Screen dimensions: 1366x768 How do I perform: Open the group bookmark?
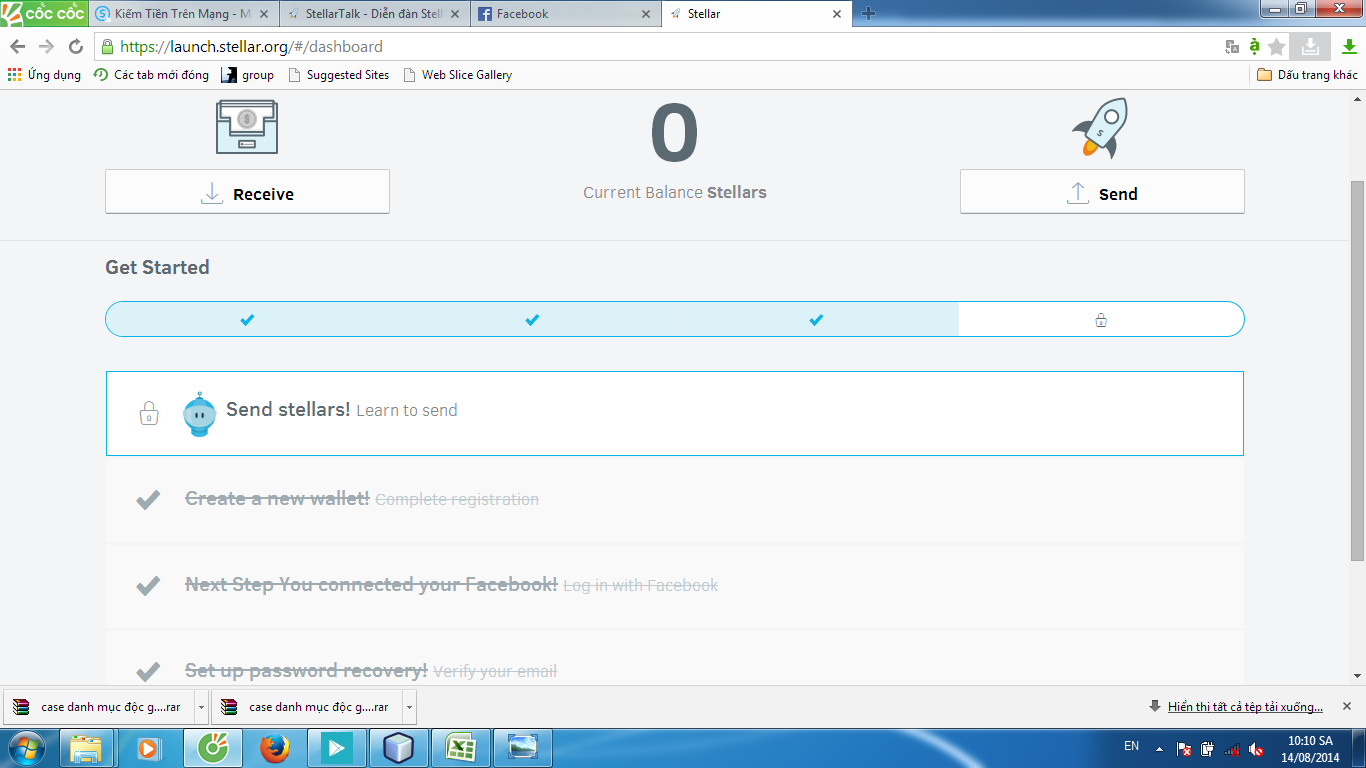tap(247, 75)
